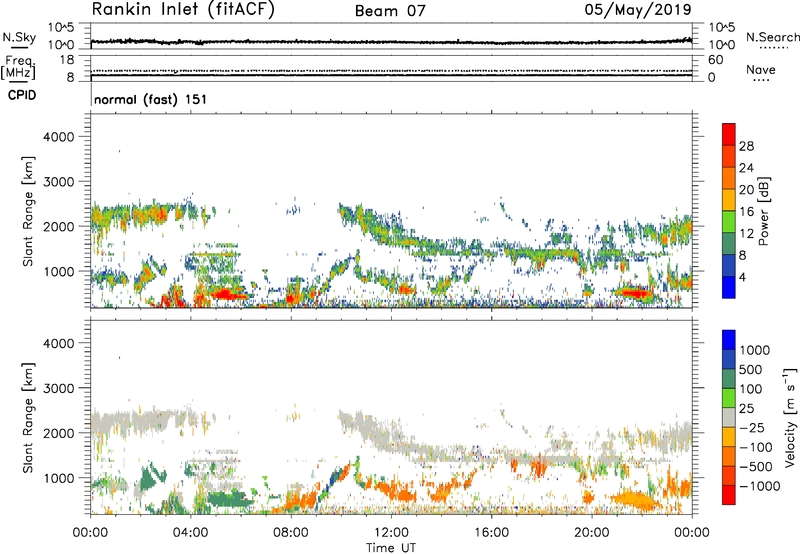Click the '08:00' time tick label

click(291, 533)
